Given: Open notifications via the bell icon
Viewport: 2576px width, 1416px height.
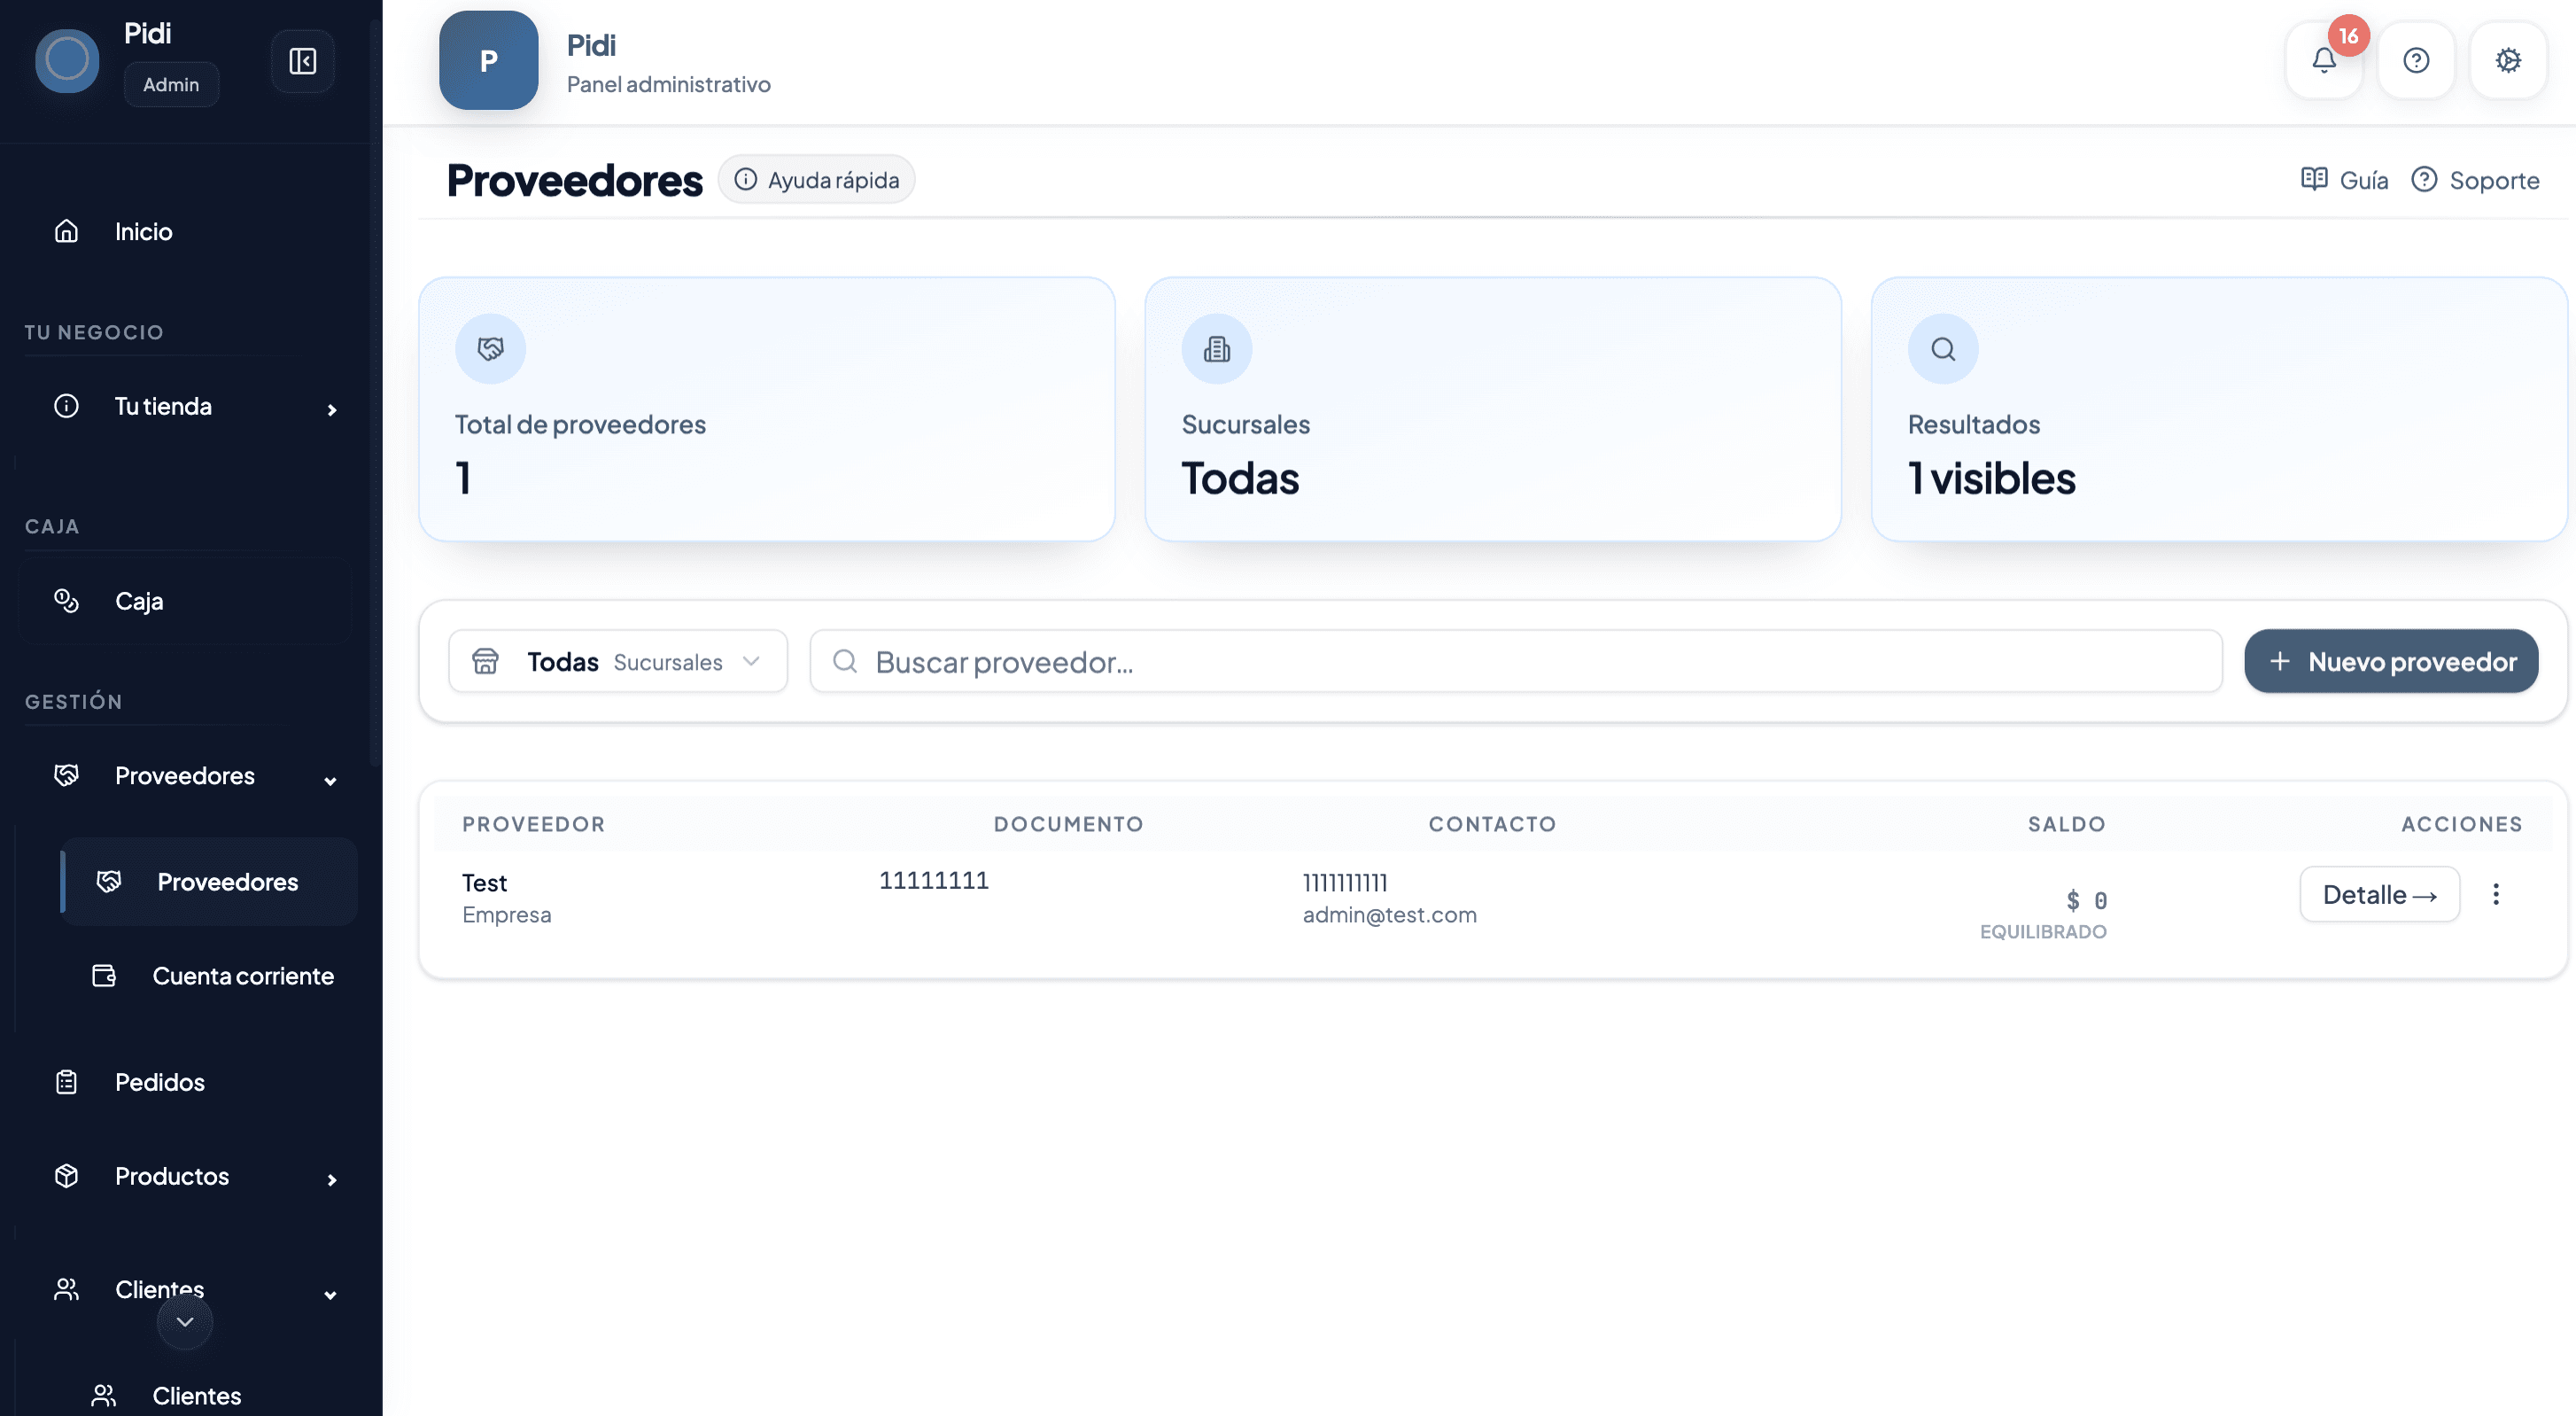Looking at the screenshot, I should 2324,60.
